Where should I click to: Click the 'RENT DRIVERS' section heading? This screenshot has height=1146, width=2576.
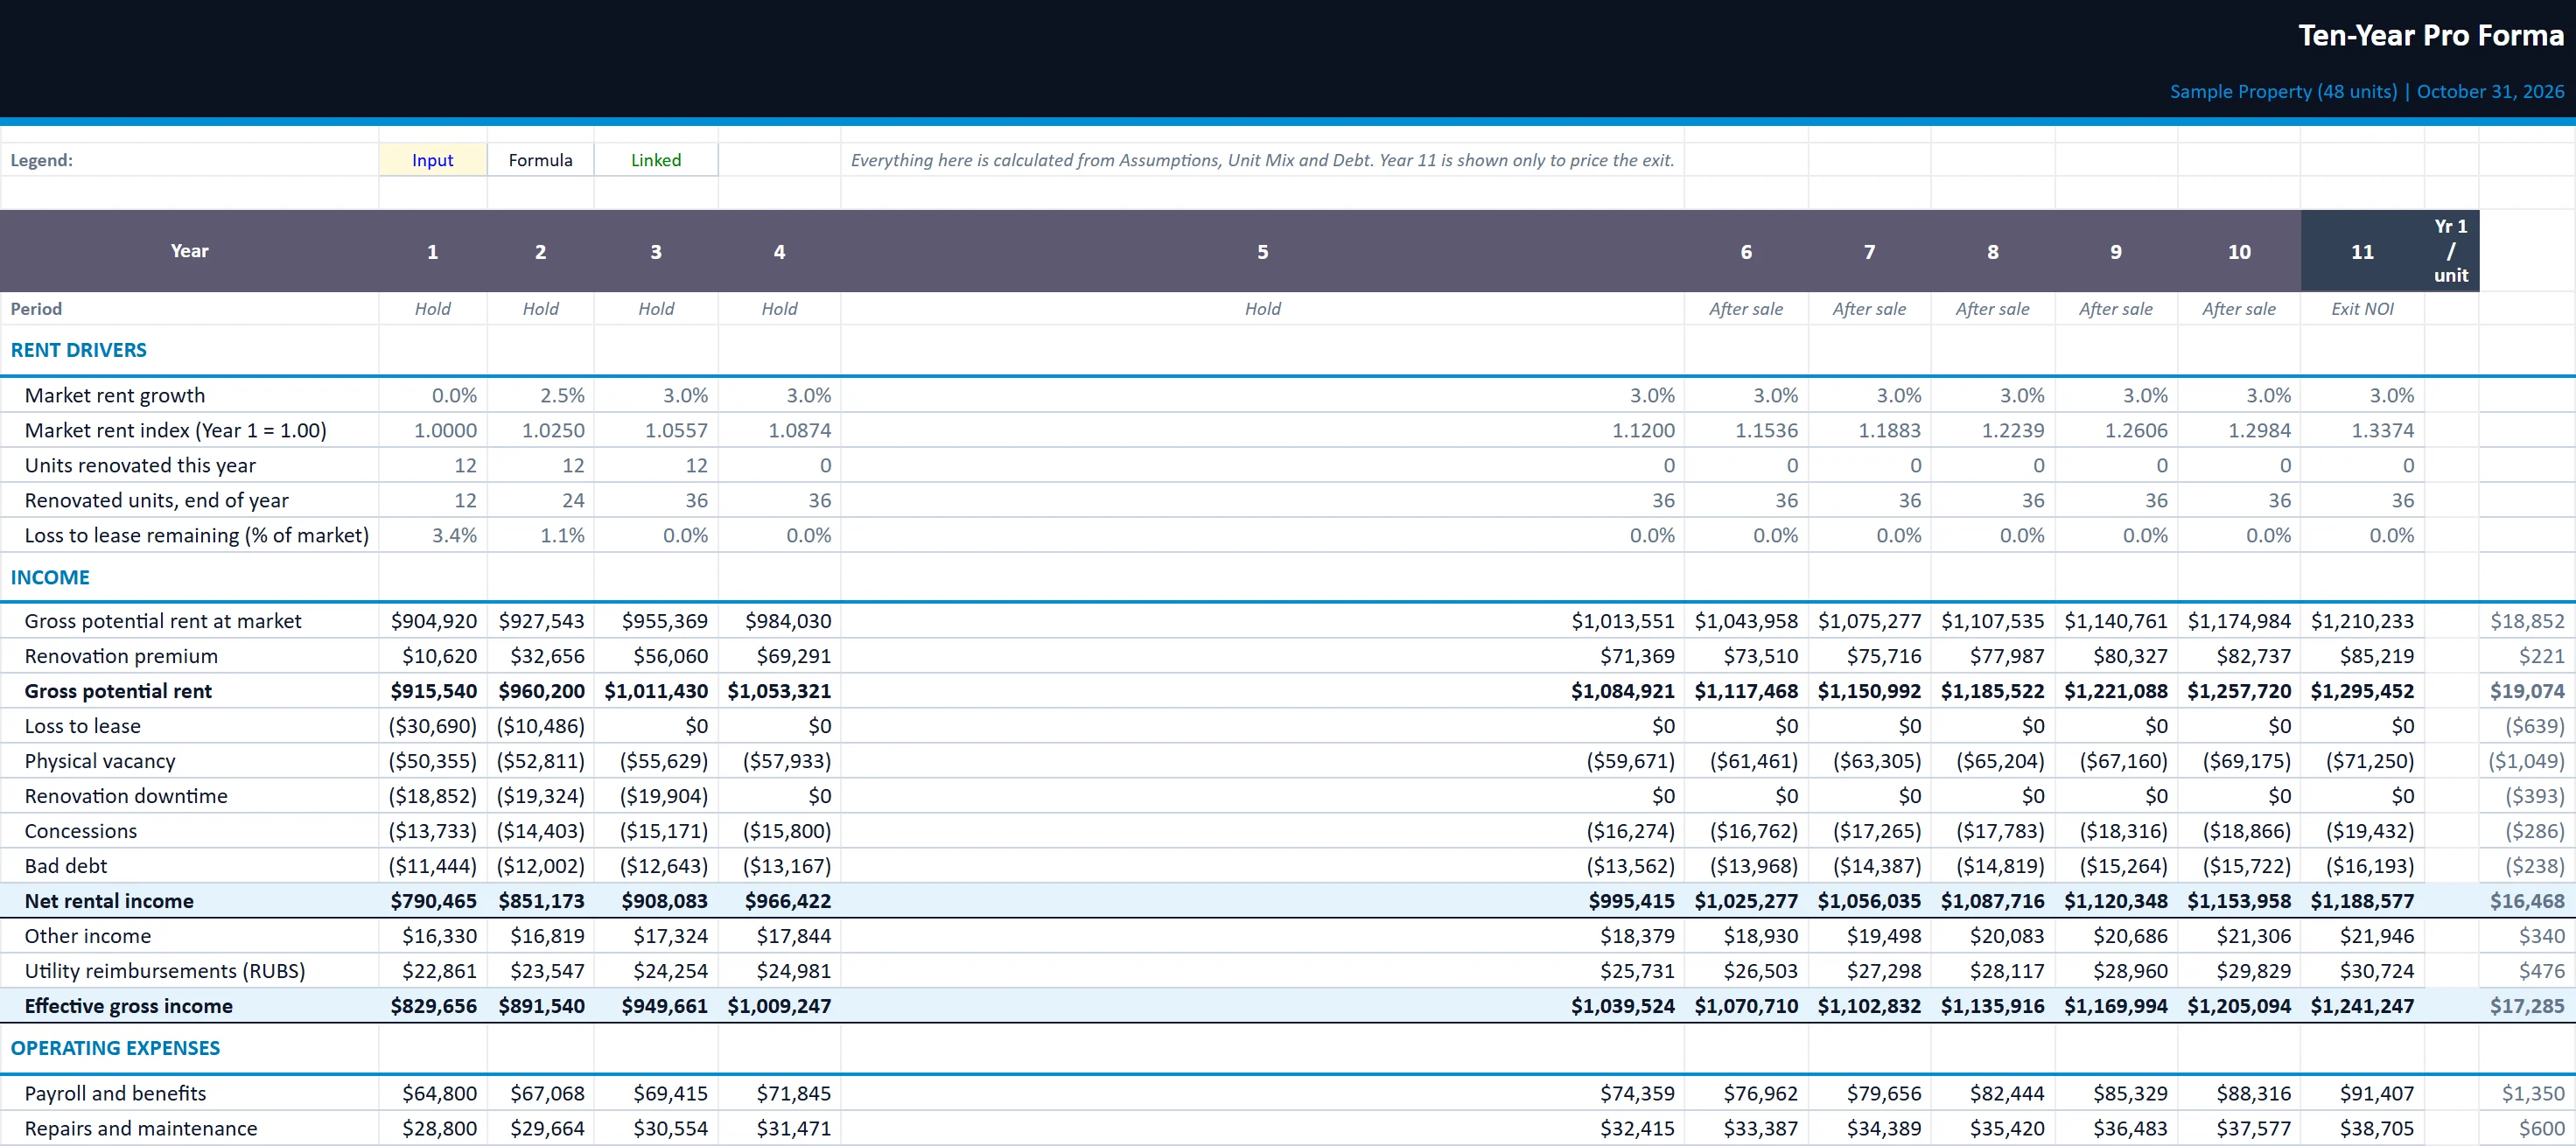click(78, 350)
